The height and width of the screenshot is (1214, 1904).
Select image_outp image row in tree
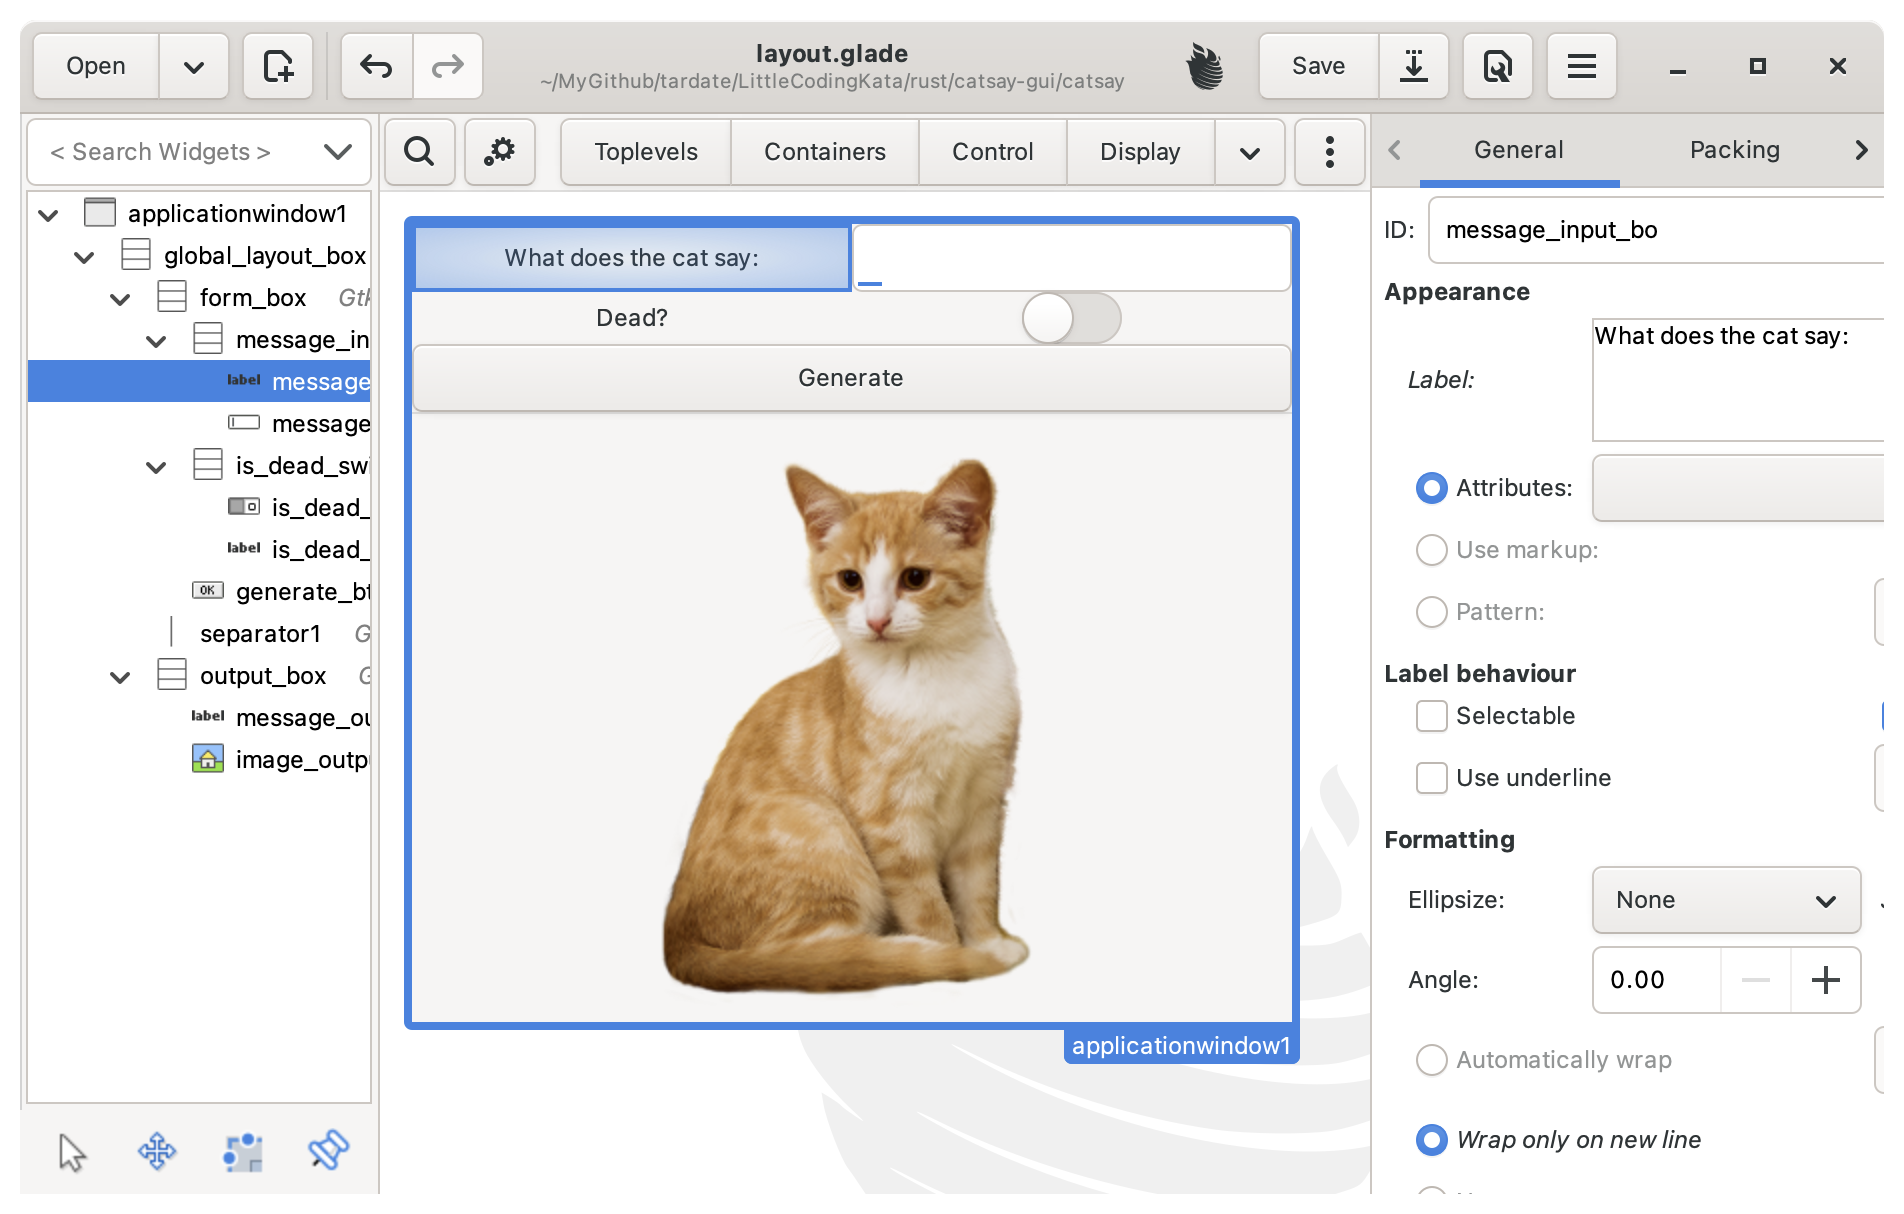200,759
